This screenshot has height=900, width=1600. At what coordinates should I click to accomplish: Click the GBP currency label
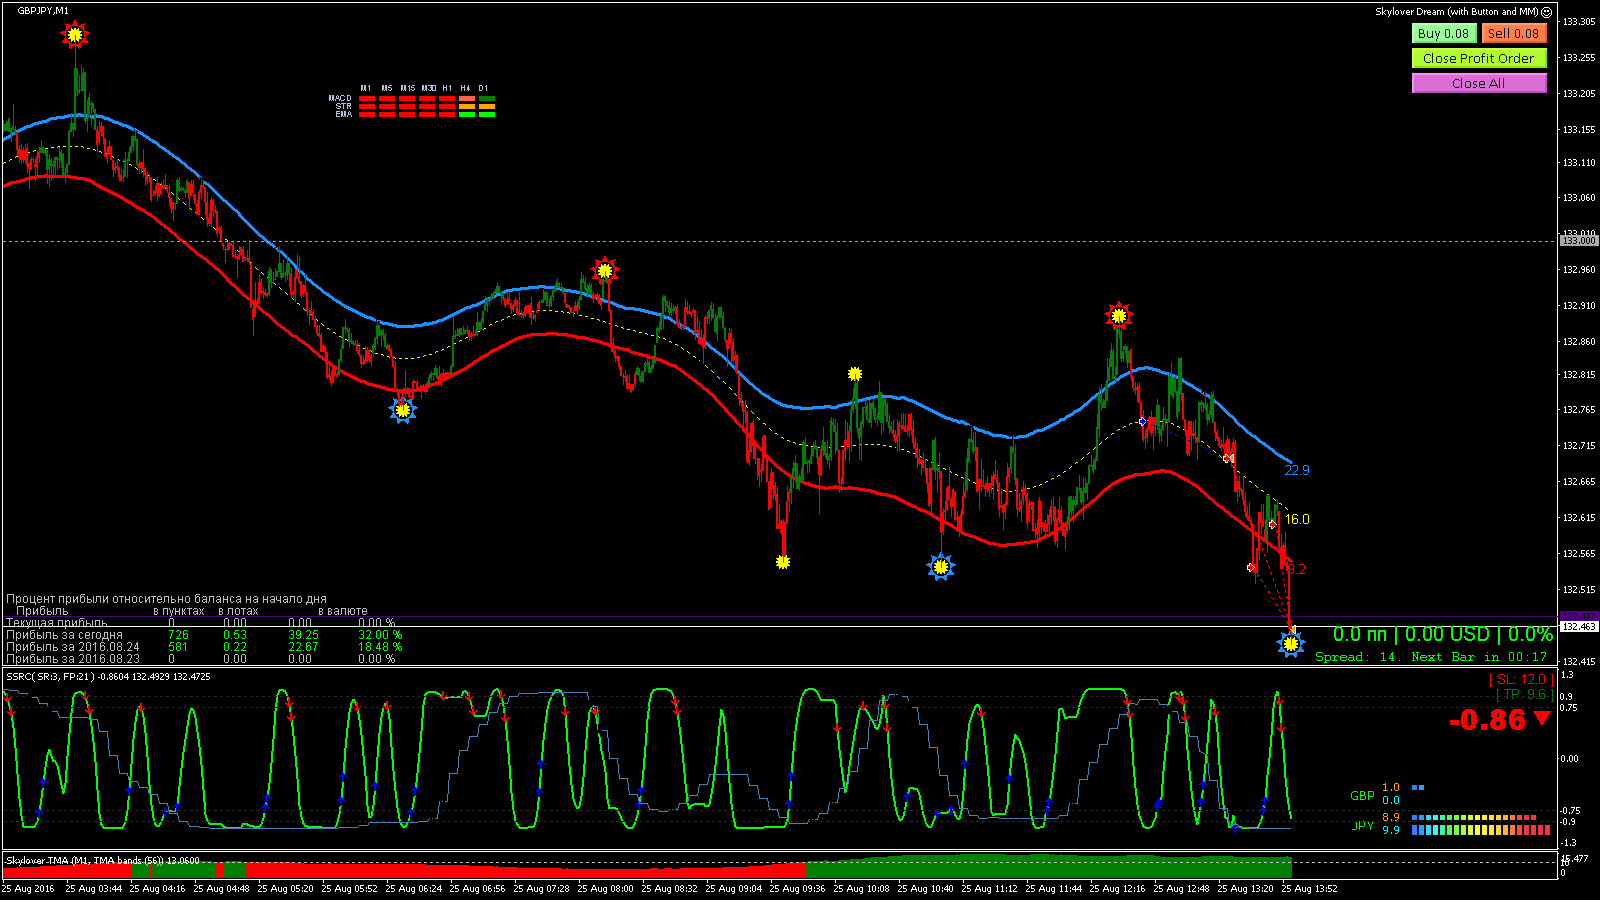(x=1362, y=796)
